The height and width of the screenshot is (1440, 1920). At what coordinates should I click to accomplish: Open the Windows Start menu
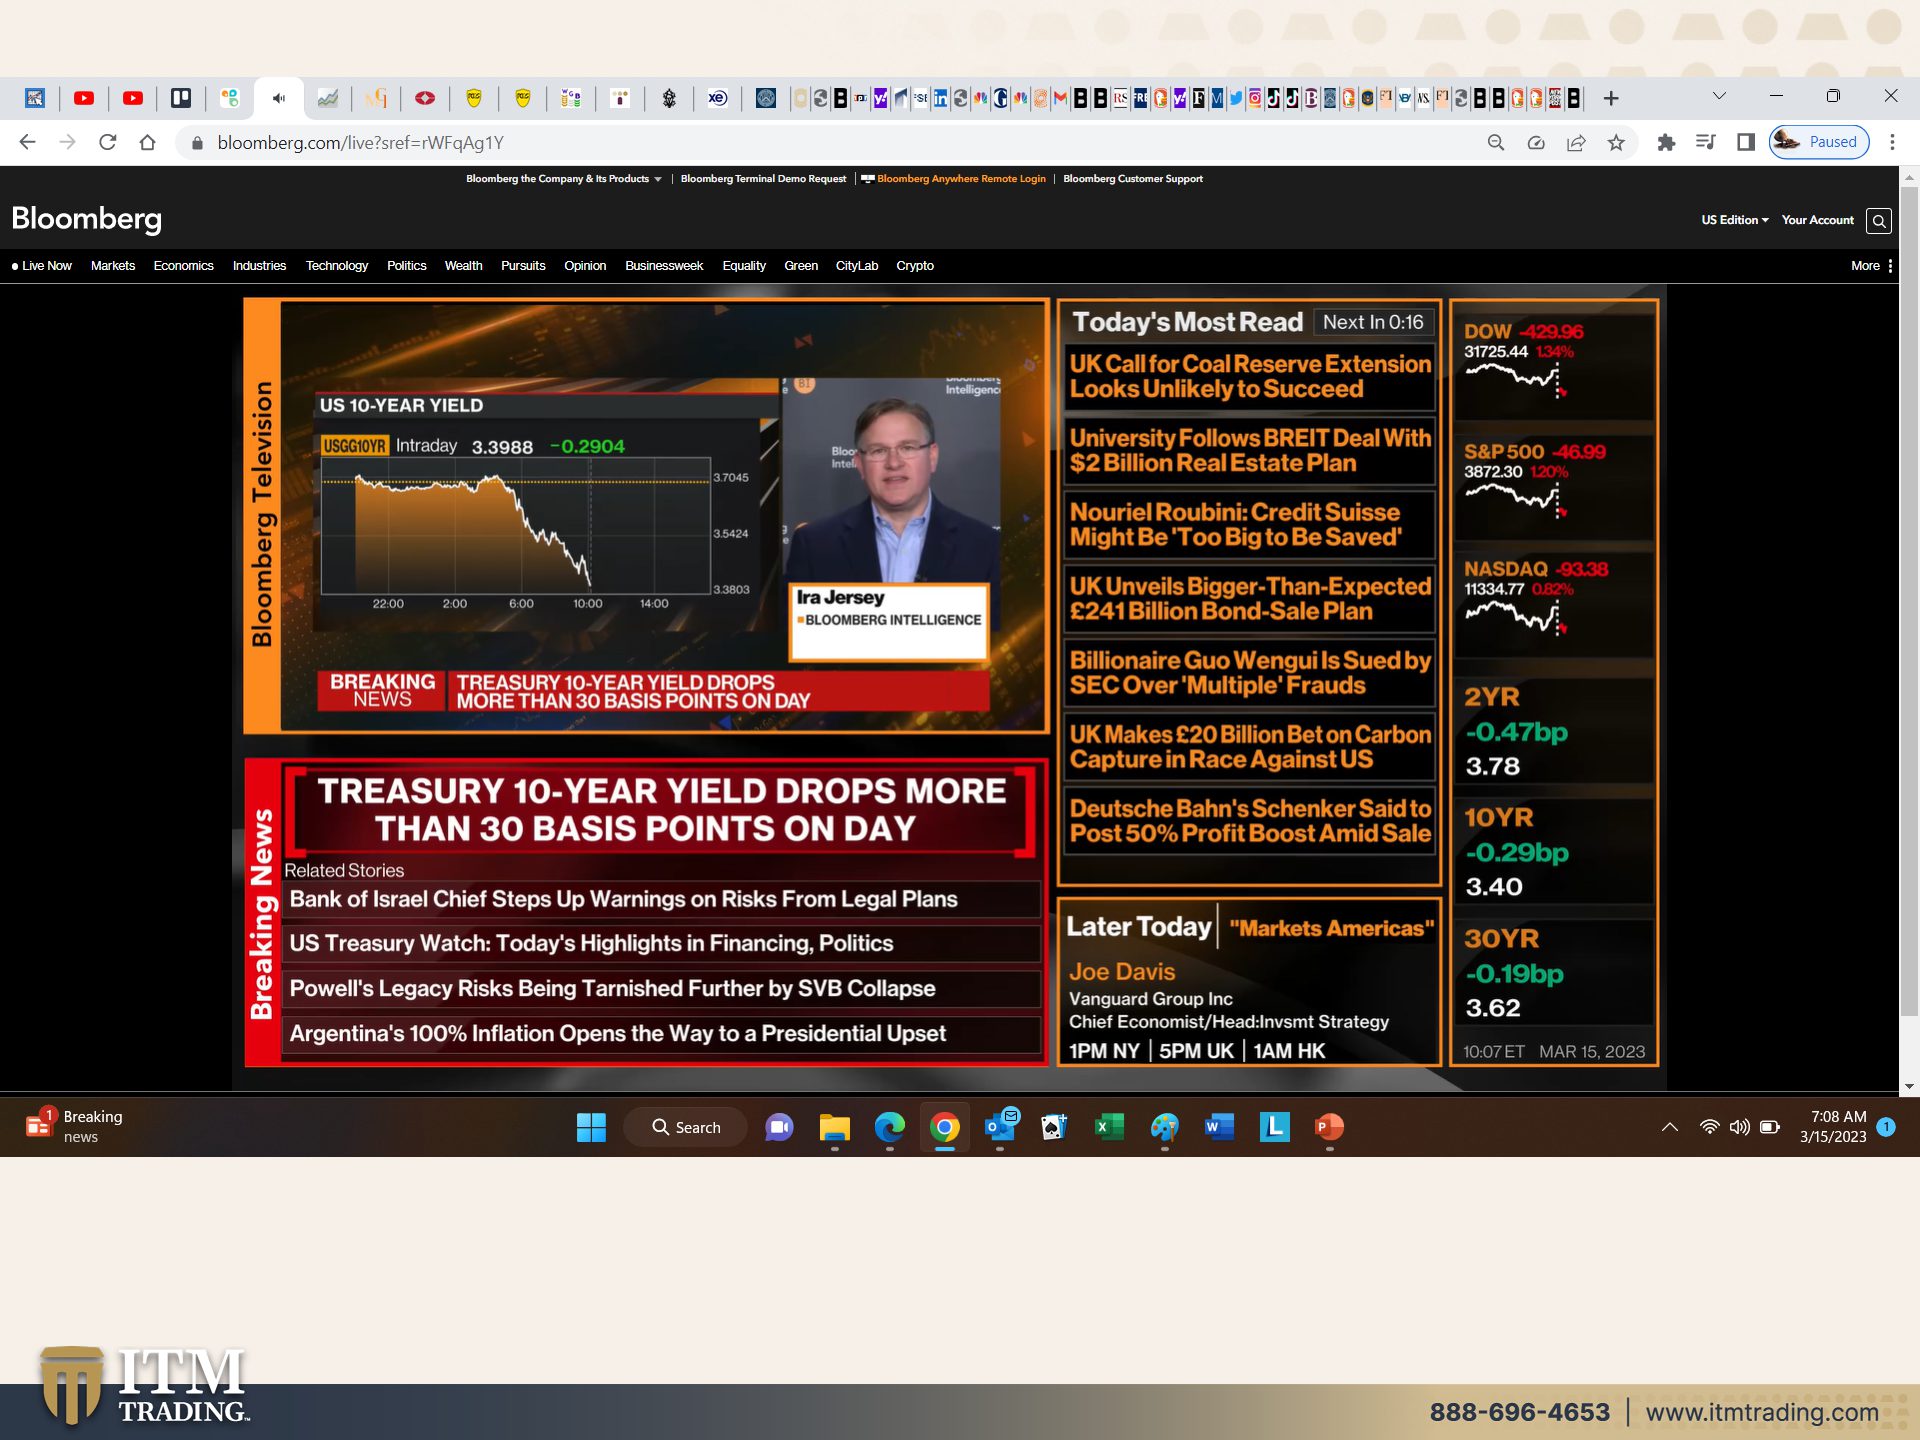point(591,1127)
